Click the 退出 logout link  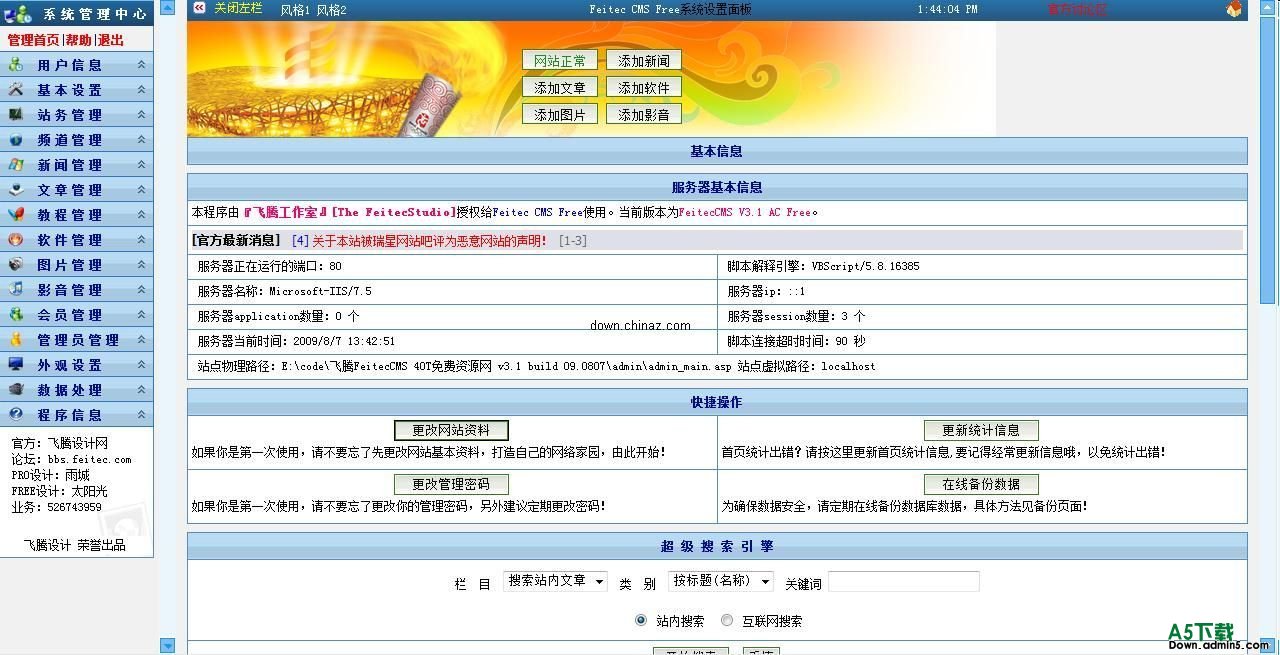point(111,40)
